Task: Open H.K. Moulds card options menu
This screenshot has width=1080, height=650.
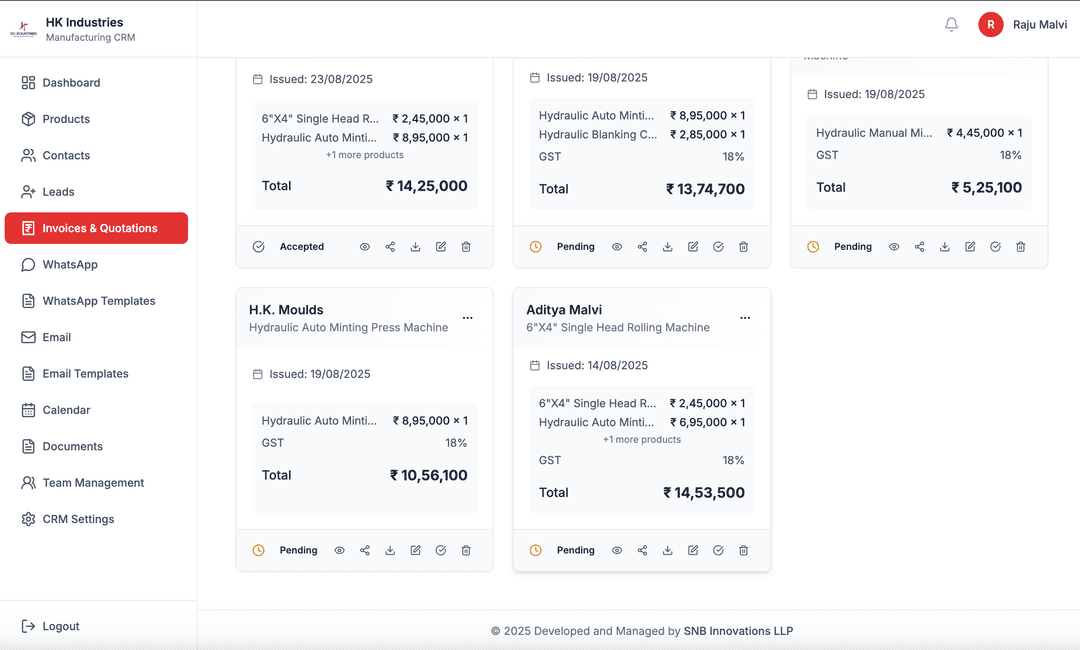Action: (468, 317)
